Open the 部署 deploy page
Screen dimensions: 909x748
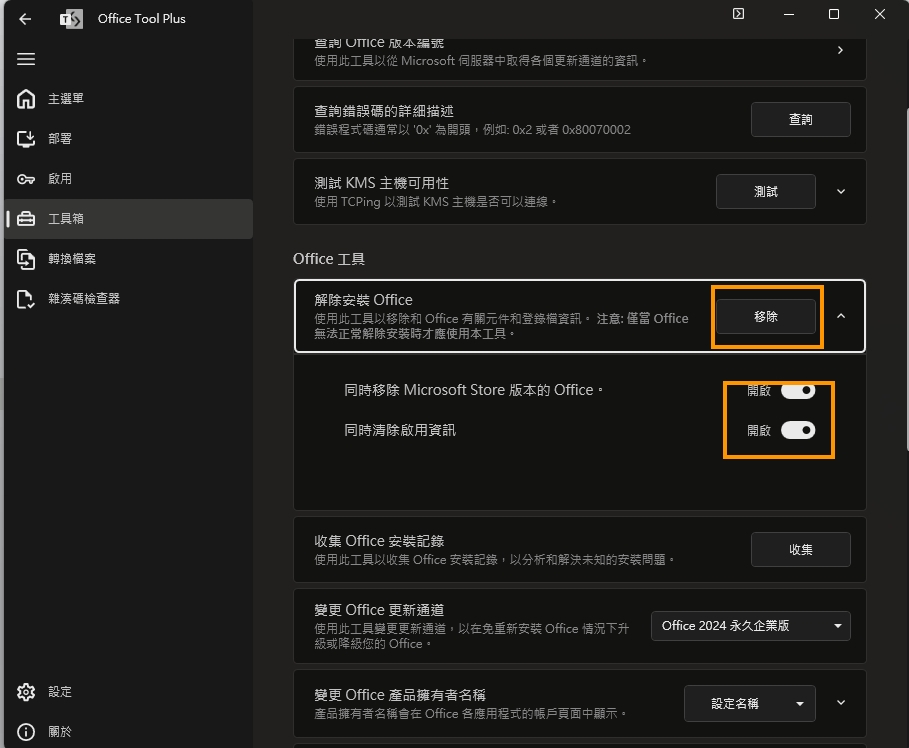129,139
